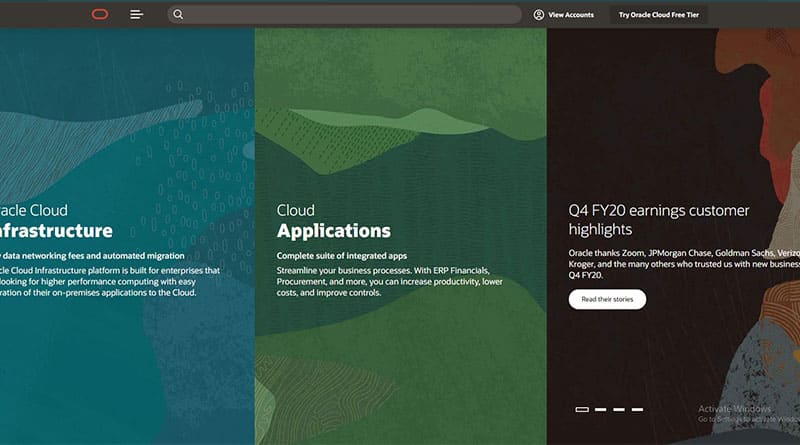The height and width of the screenshot is (445, 800).
Task: Open the Cloud Applications heading
Action: (334, 221)
